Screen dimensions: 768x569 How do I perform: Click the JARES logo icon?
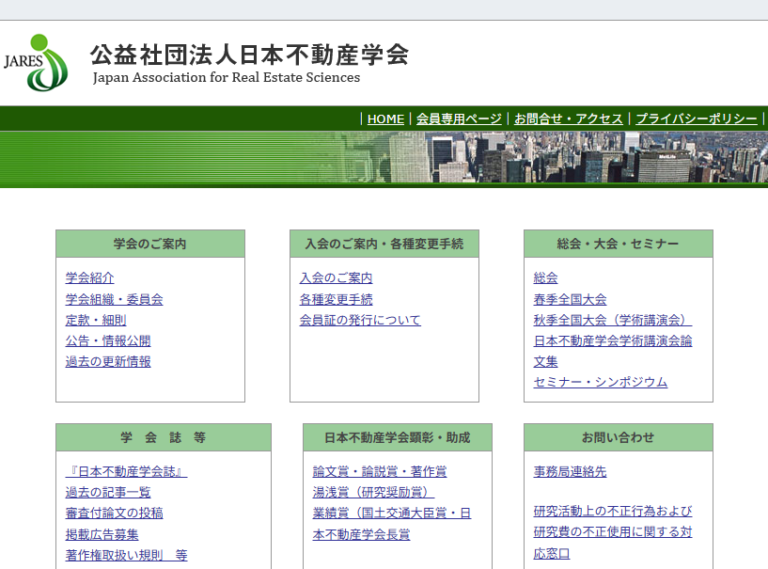[38, 62]
